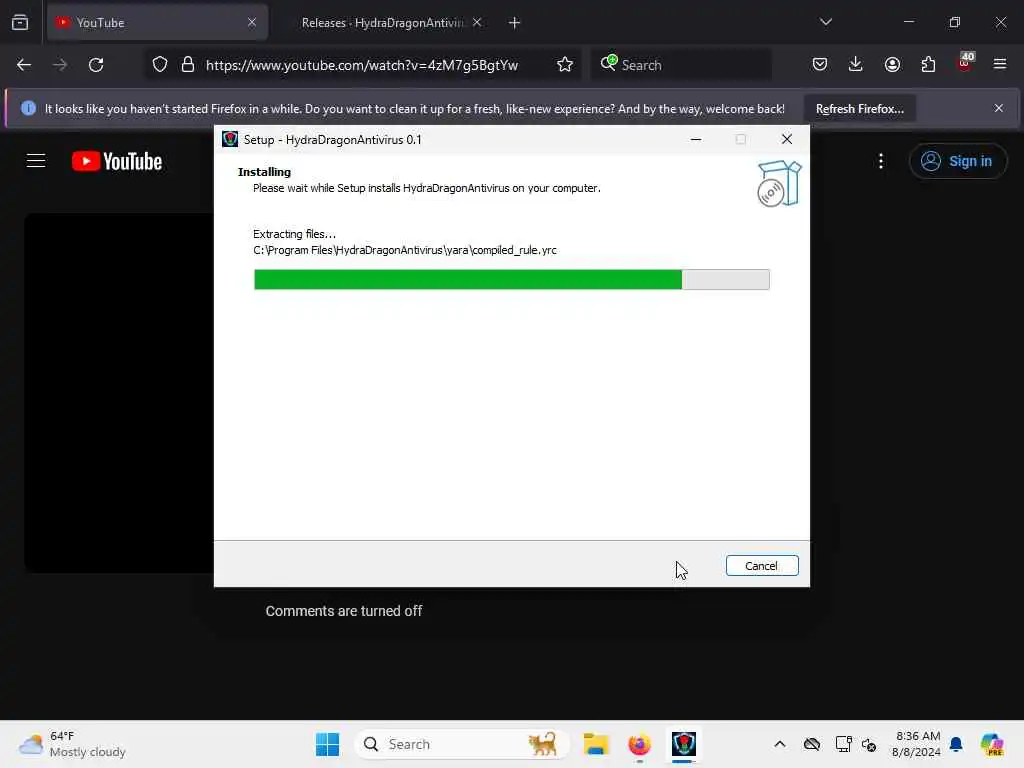Click the 'Extracting files...' status text
The width and height of the screenshot is (1024, 768).
point(294,234)
